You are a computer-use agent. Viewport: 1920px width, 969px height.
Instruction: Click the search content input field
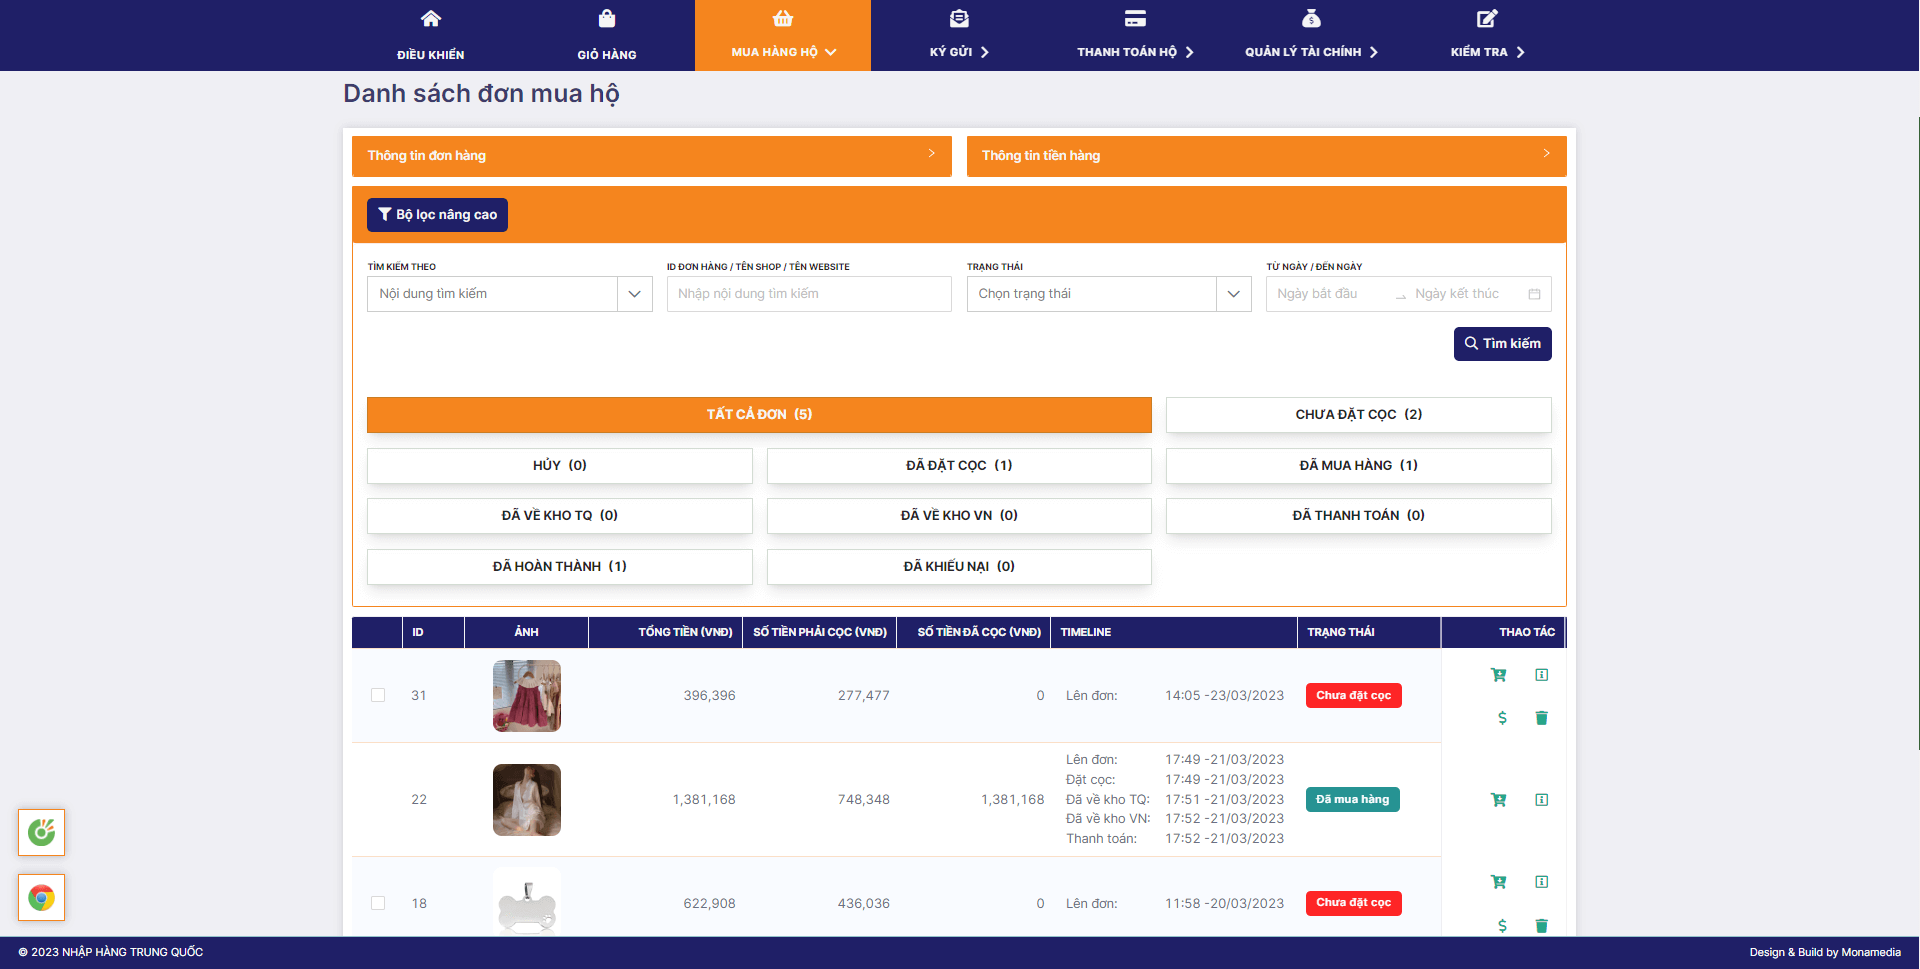pos(808,294)
